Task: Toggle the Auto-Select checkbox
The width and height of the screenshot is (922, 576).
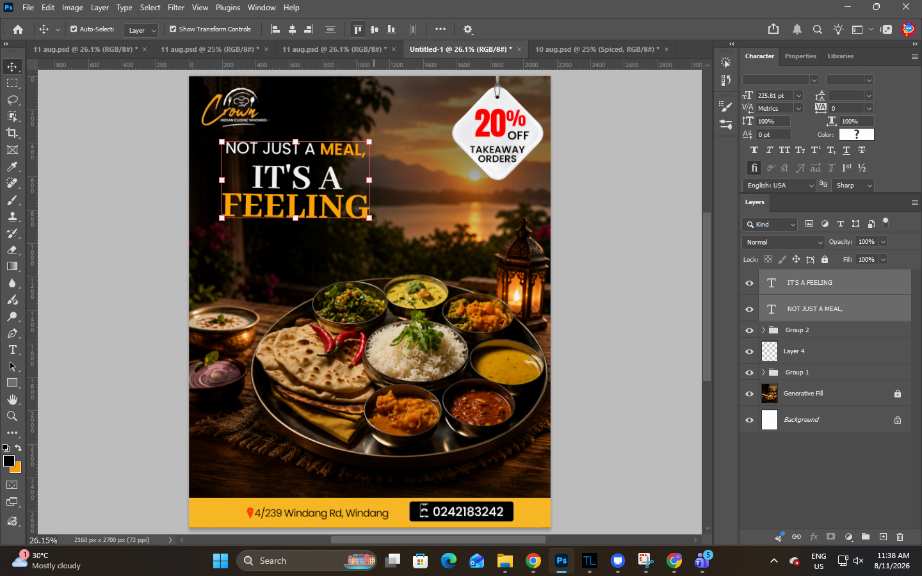Action: [74, 29]
